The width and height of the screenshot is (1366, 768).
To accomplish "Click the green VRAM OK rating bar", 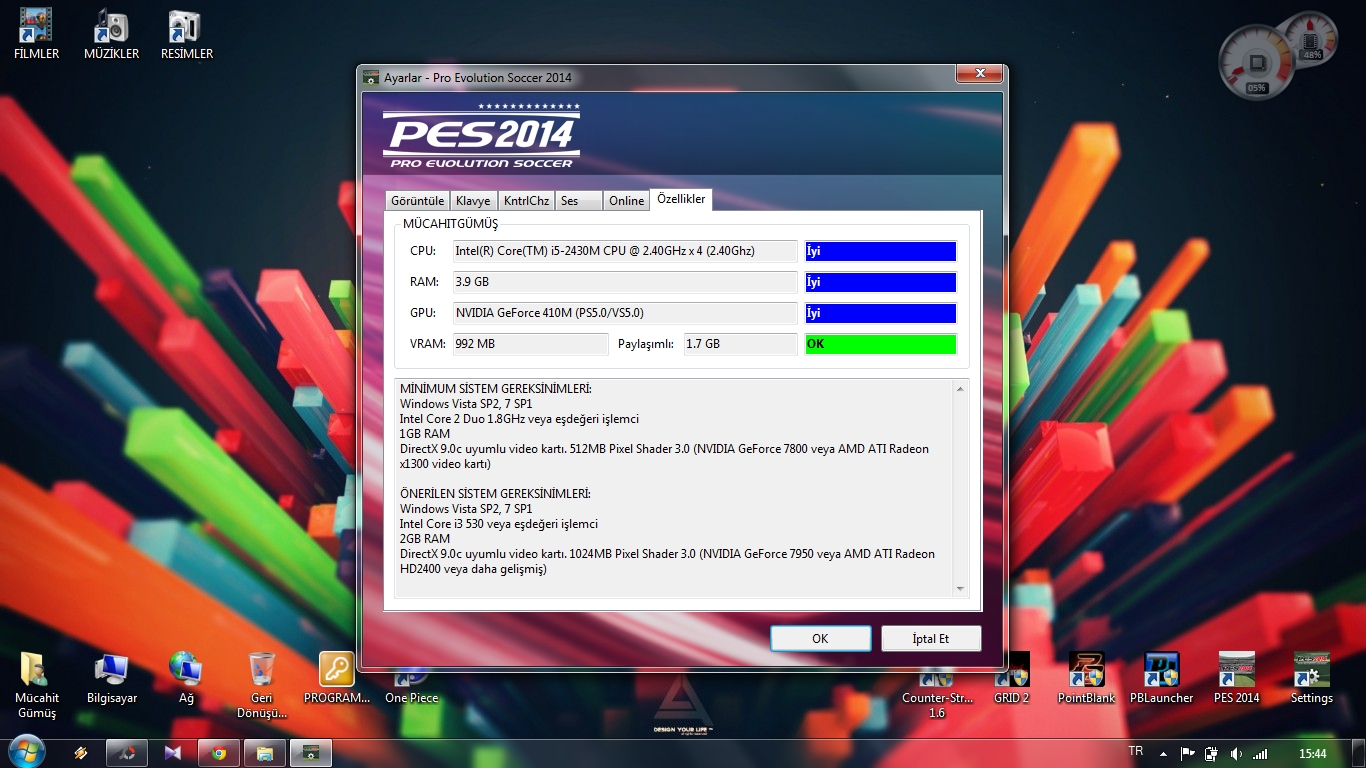I will point(881,344).
